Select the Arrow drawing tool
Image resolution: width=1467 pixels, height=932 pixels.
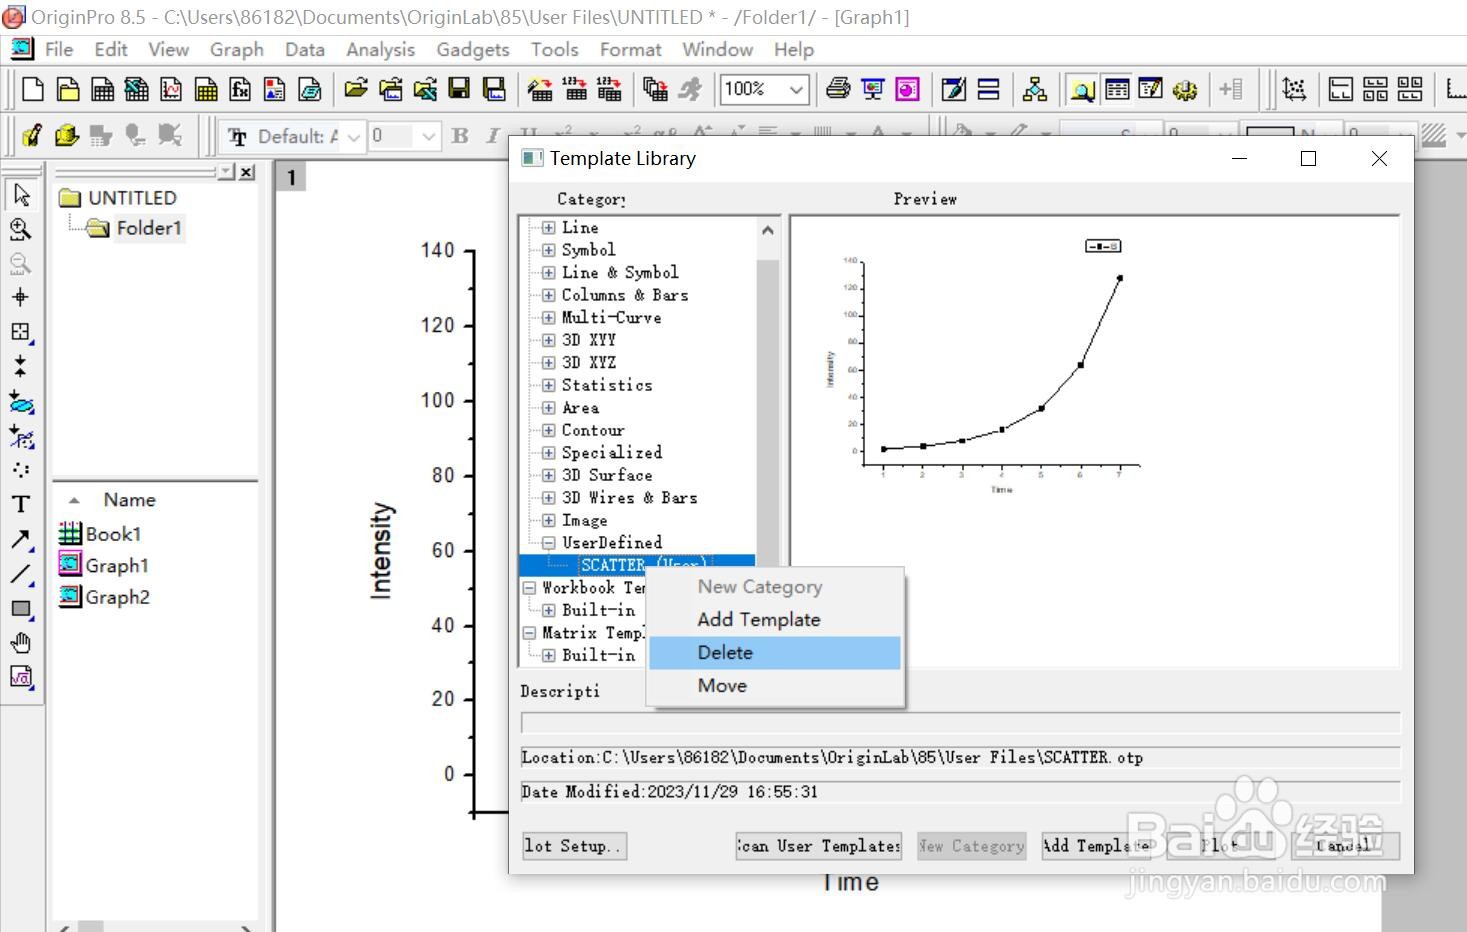[21, 540]
